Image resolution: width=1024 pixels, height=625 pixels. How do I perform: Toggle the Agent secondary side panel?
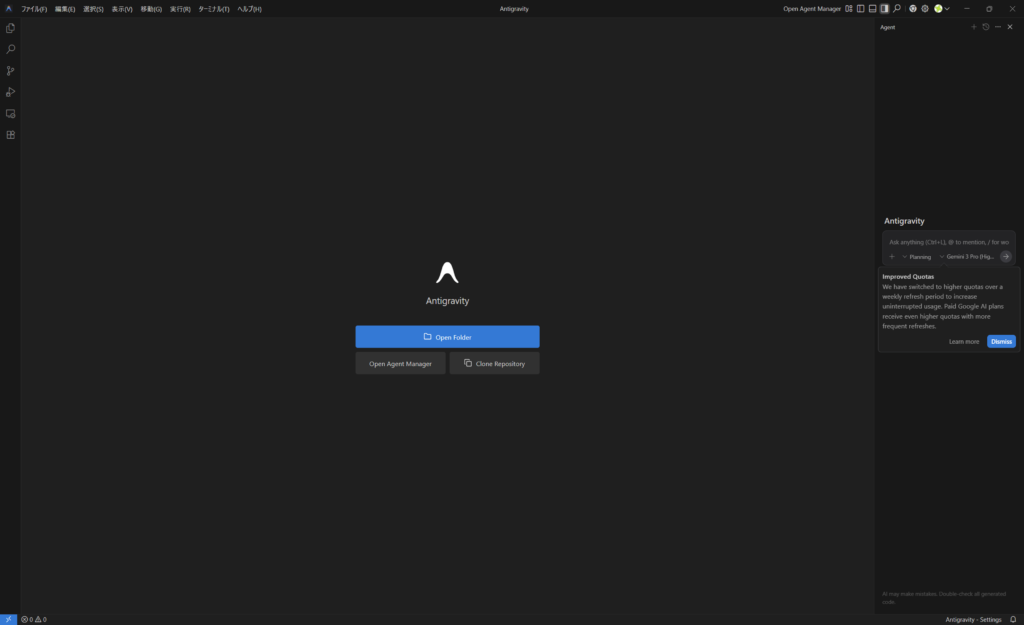point(884,9)
